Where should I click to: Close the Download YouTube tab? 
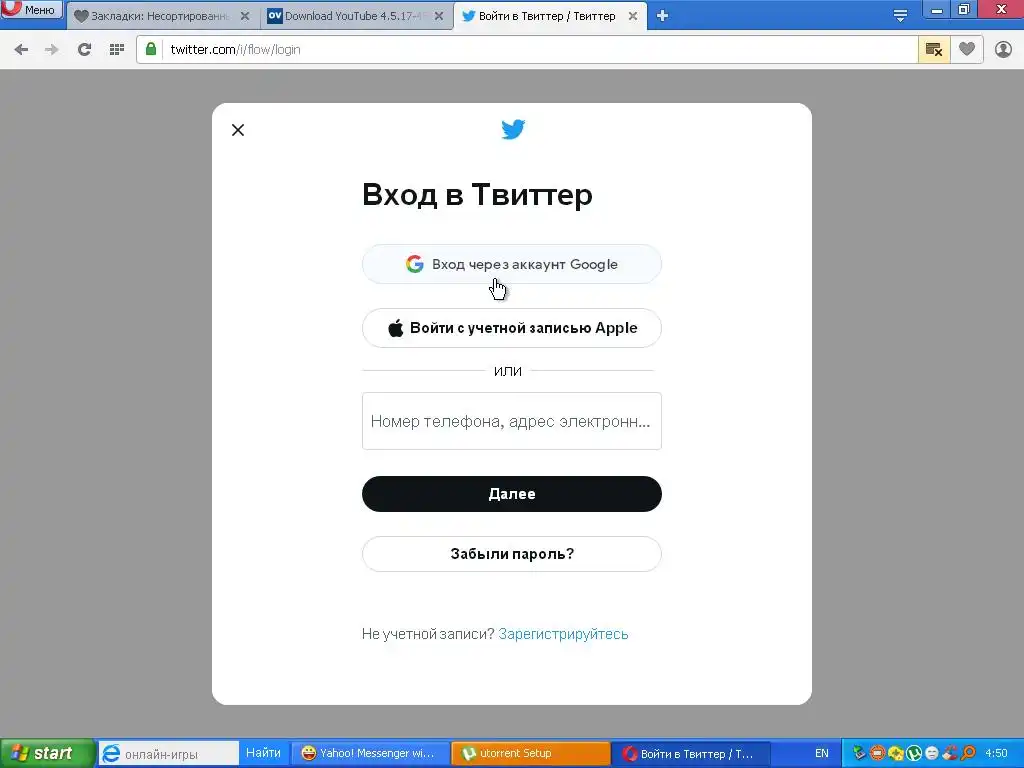(439, 16)
